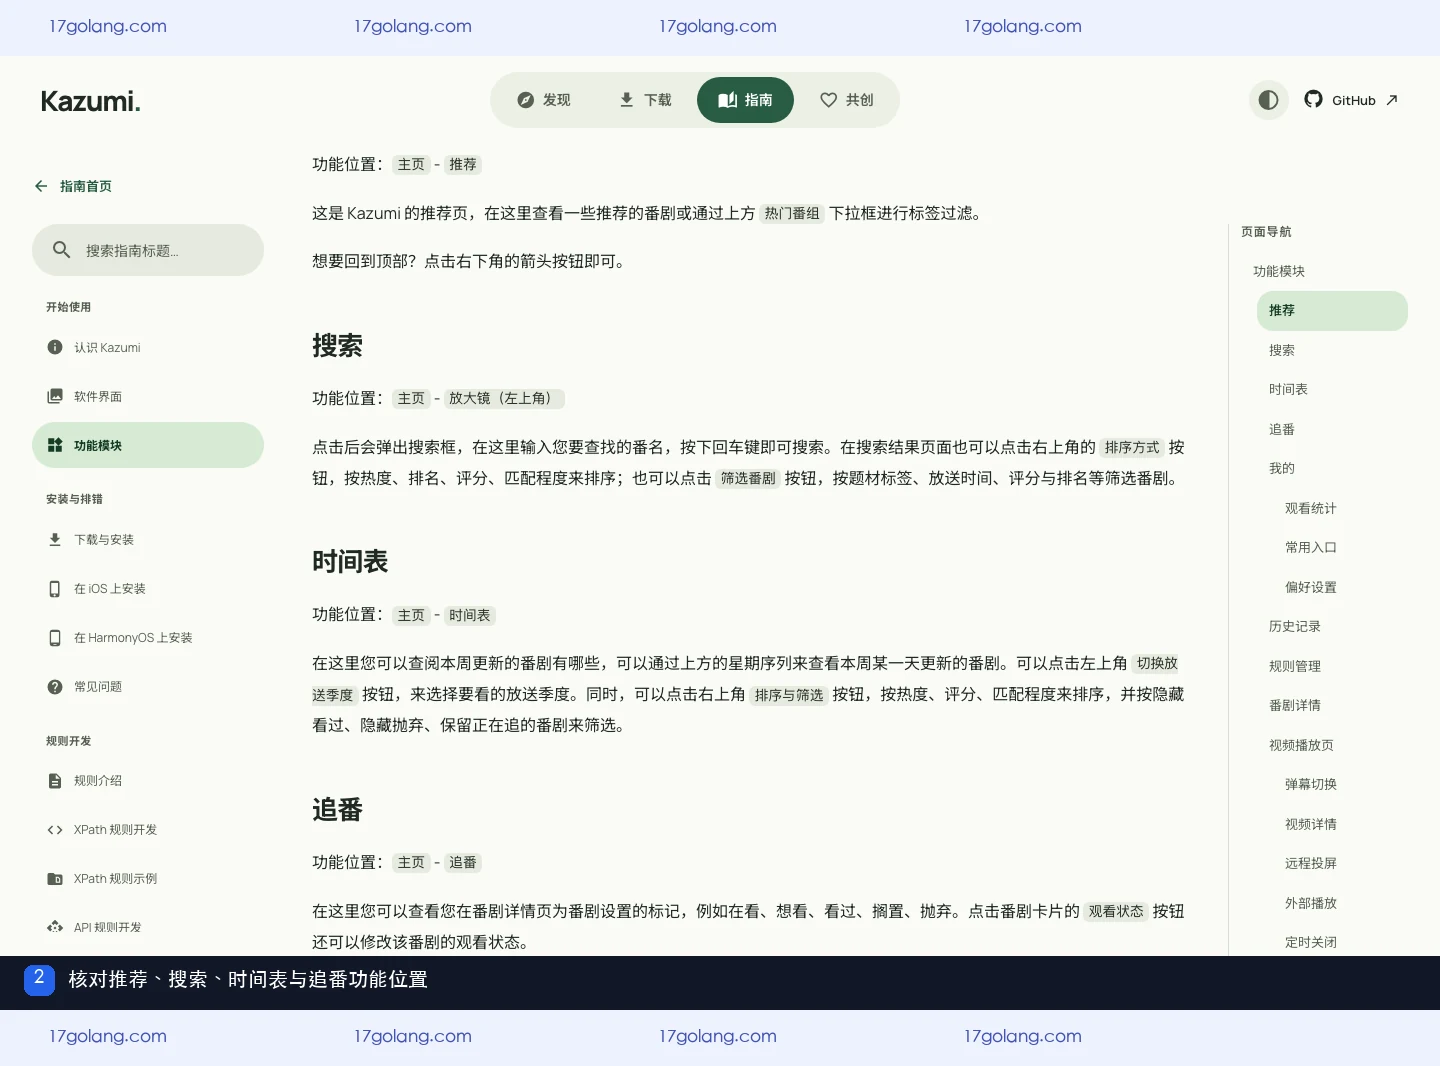Jump to 时间表 in page navigation
The width and height of the screenshot is (1440, 1066).
point(1288,389)
